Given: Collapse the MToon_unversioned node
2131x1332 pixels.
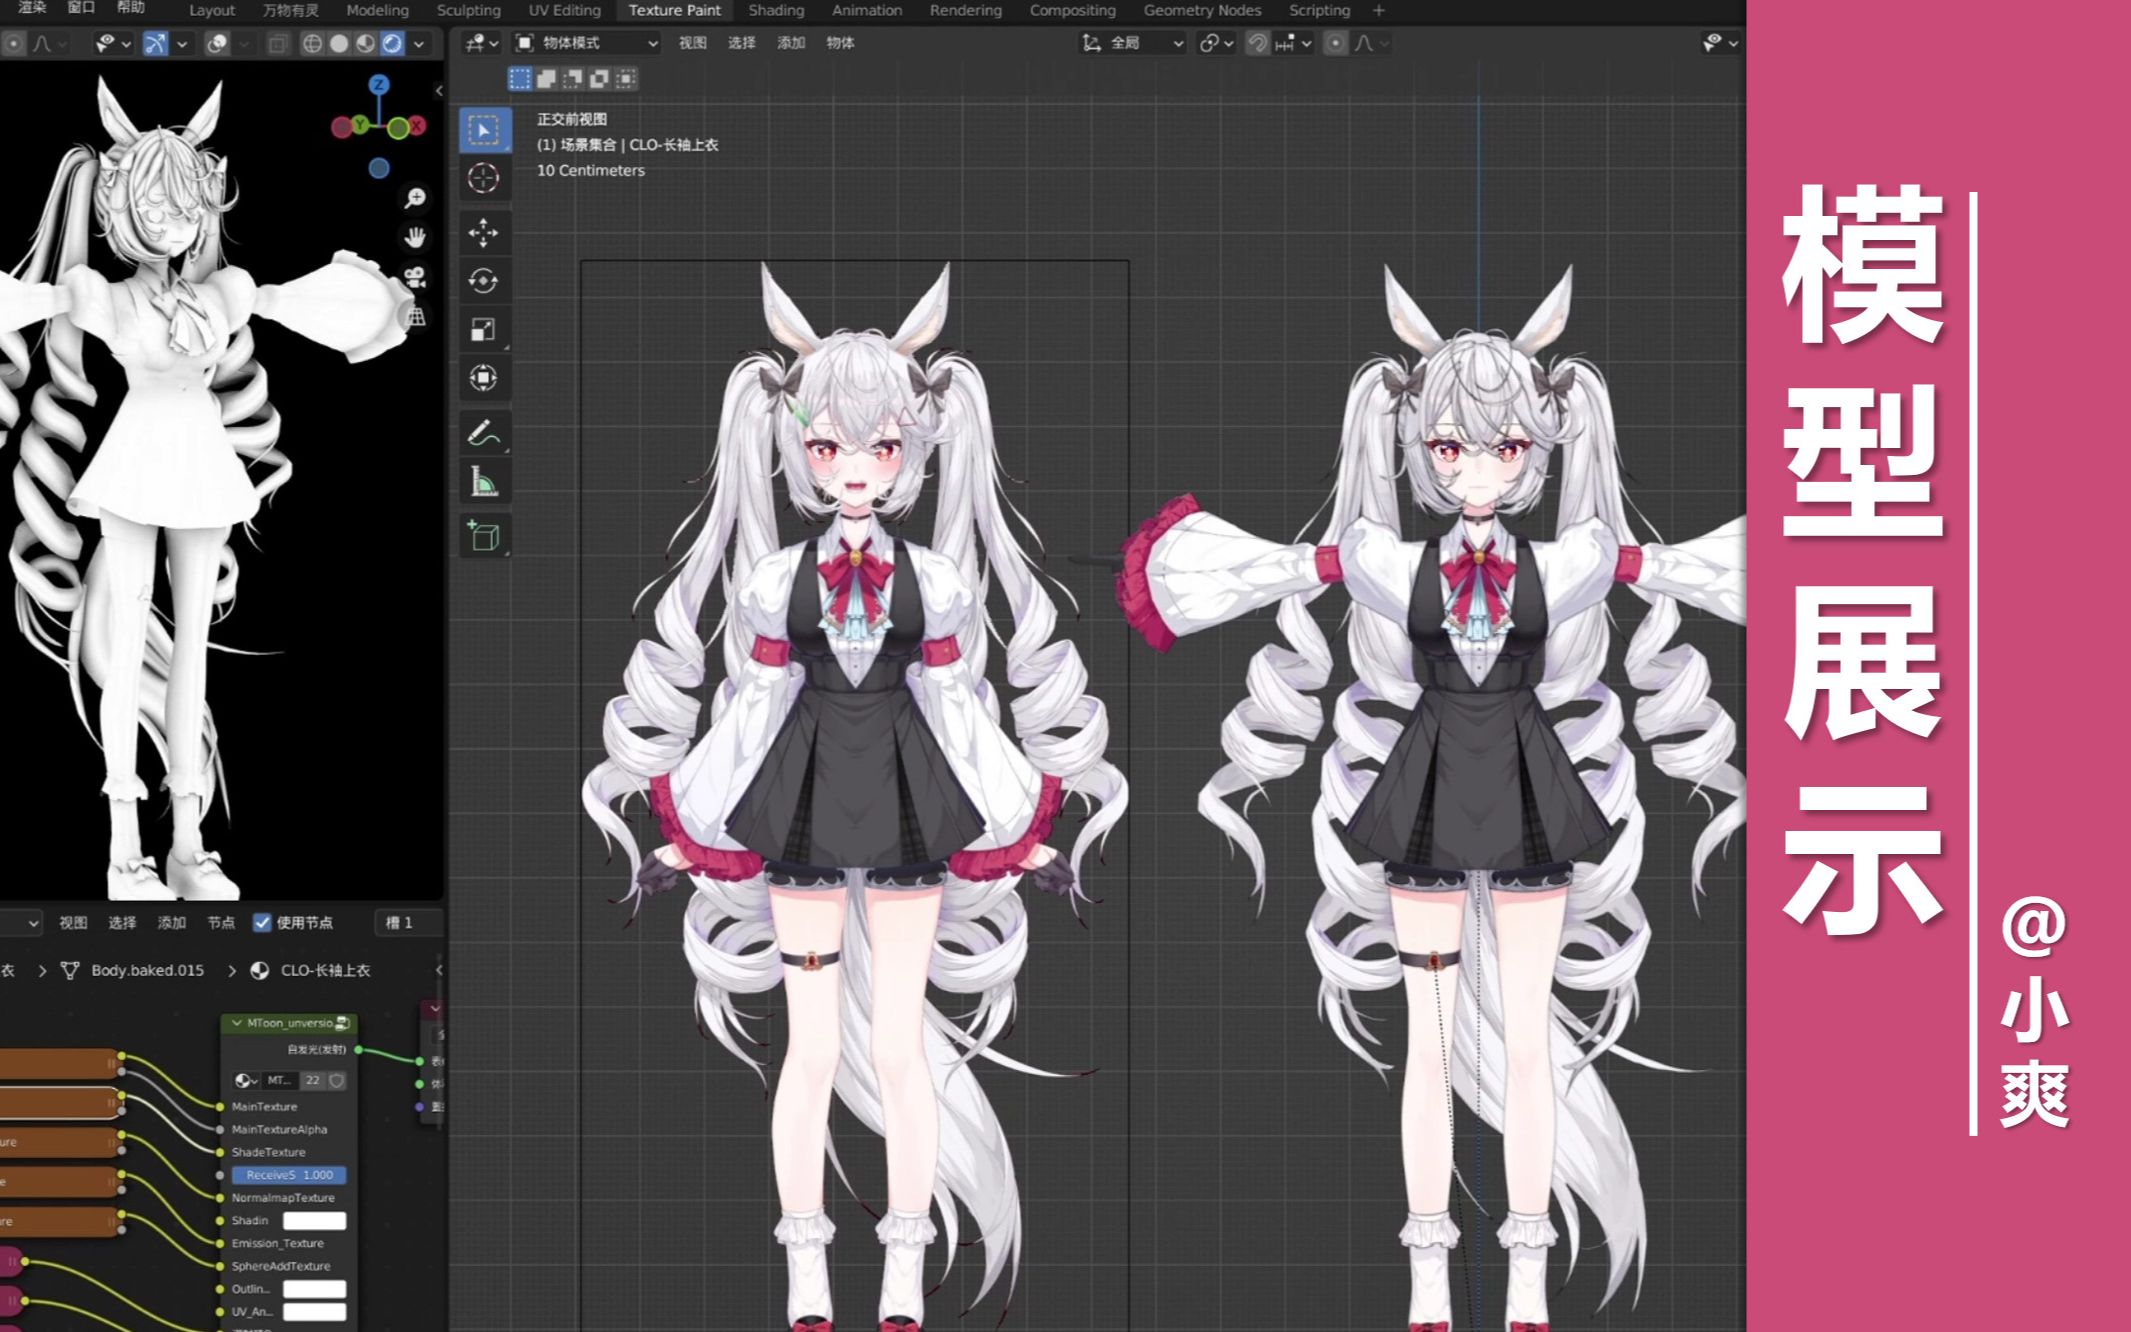Looking at the screenshot, I should (237, 1023).
